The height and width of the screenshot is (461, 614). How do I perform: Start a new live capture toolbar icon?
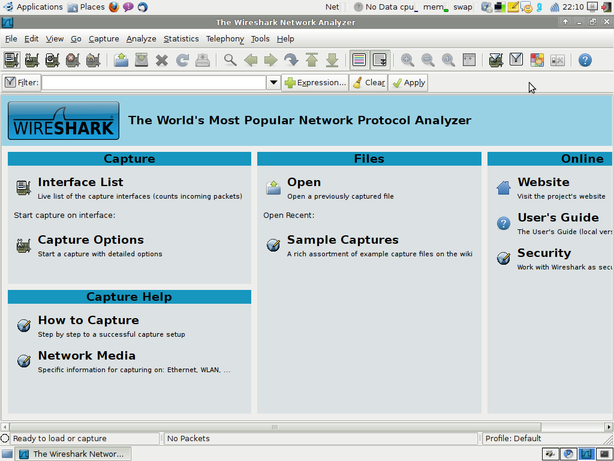(52, 60)
